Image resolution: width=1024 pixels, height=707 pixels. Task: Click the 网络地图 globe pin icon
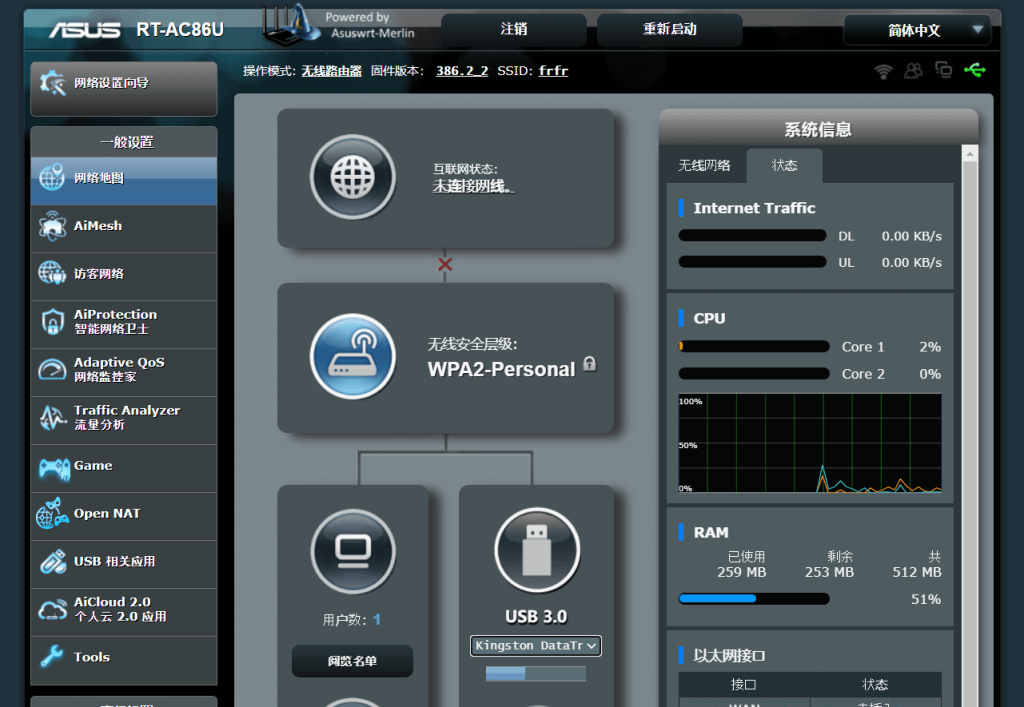point(52,178)
